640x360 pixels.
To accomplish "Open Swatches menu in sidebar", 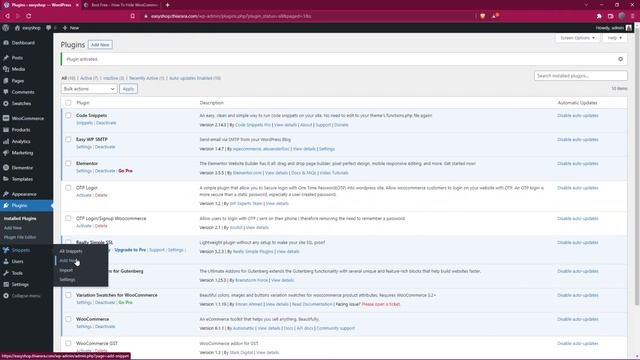I will 21,104.
